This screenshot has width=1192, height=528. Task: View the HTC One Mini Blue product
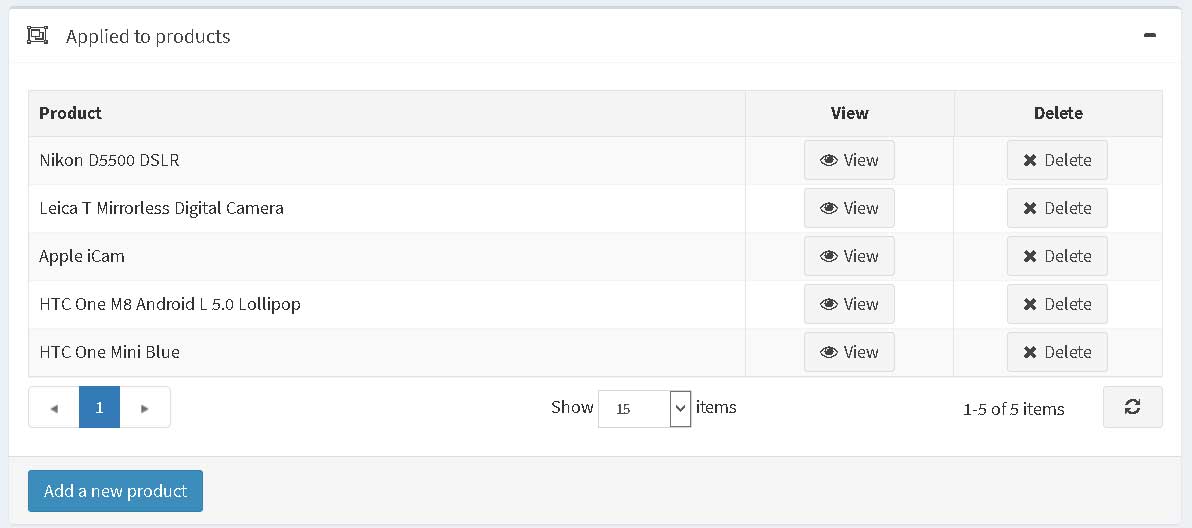[849, 352]
